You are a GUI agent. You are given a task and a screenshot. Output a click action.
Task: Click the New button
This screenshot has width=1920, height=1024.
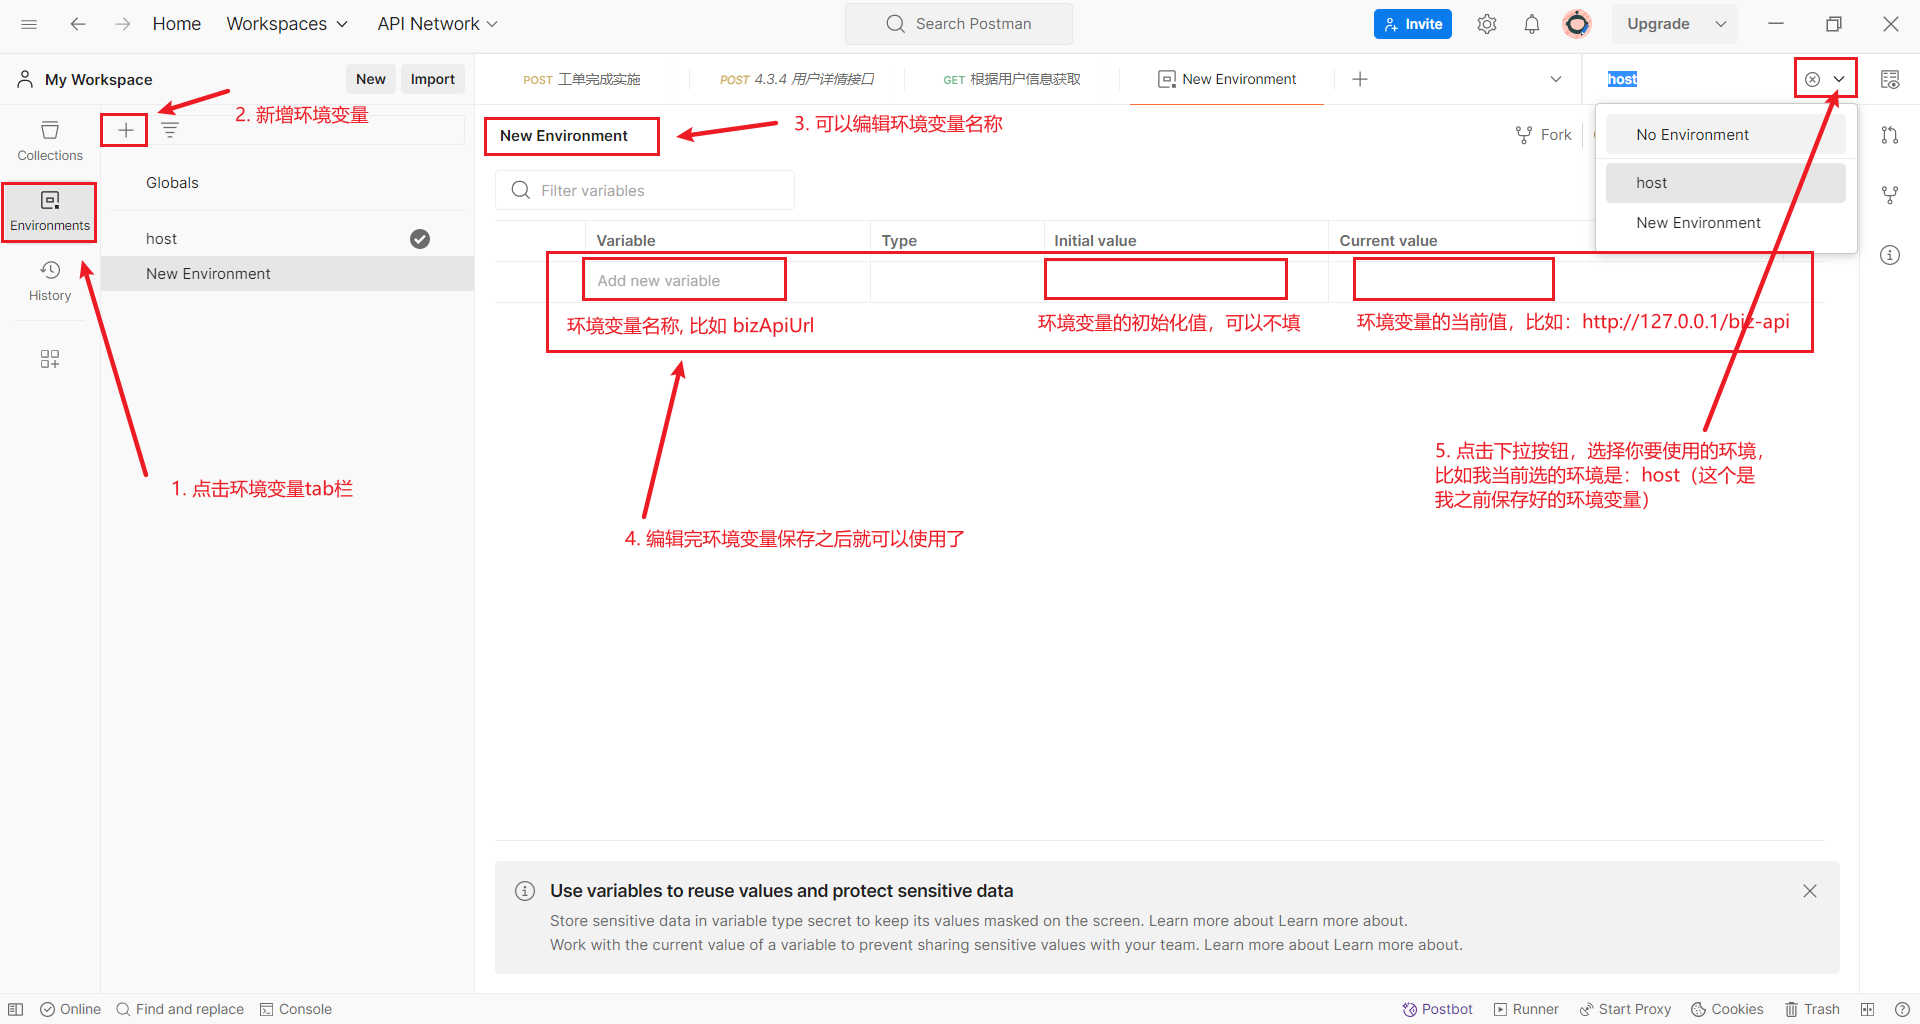click(371, 79)
